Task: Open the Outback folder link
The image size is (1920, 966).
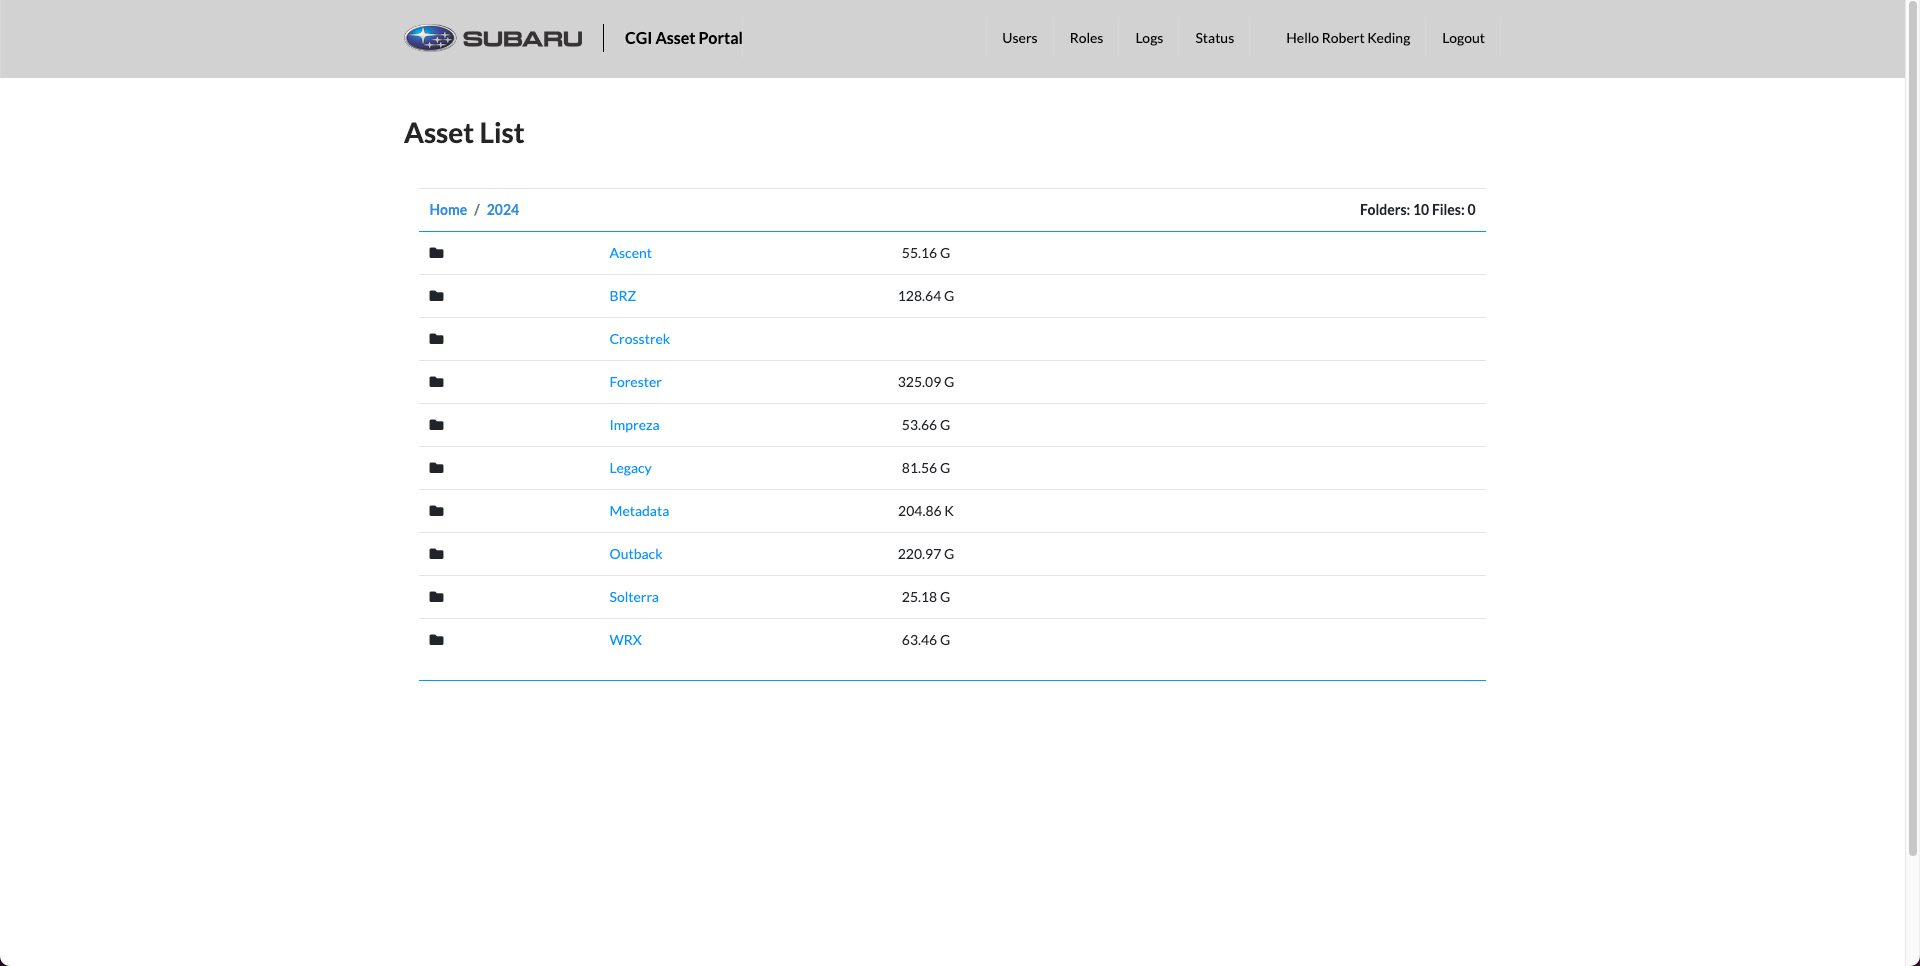Action: (635, 554)
